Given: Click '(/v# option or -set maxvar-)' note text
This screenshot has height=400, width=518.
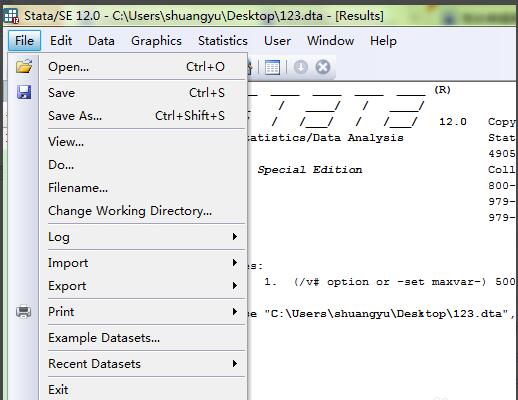Looking at the screenshot, I should tap(390, 282).
